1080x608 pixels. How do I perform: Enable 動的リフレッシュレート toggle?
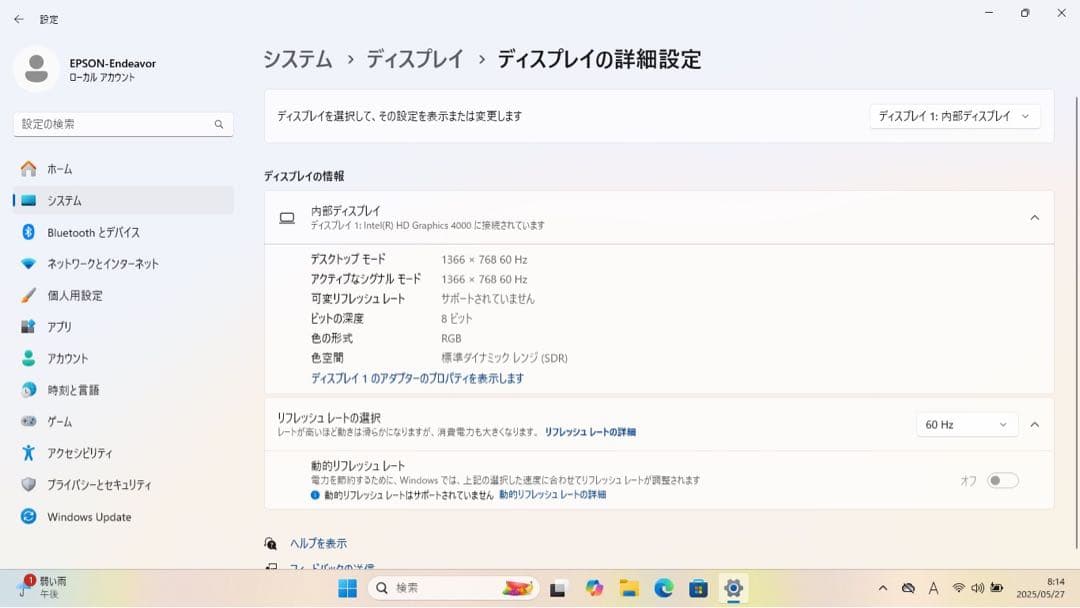[1003, 480]
